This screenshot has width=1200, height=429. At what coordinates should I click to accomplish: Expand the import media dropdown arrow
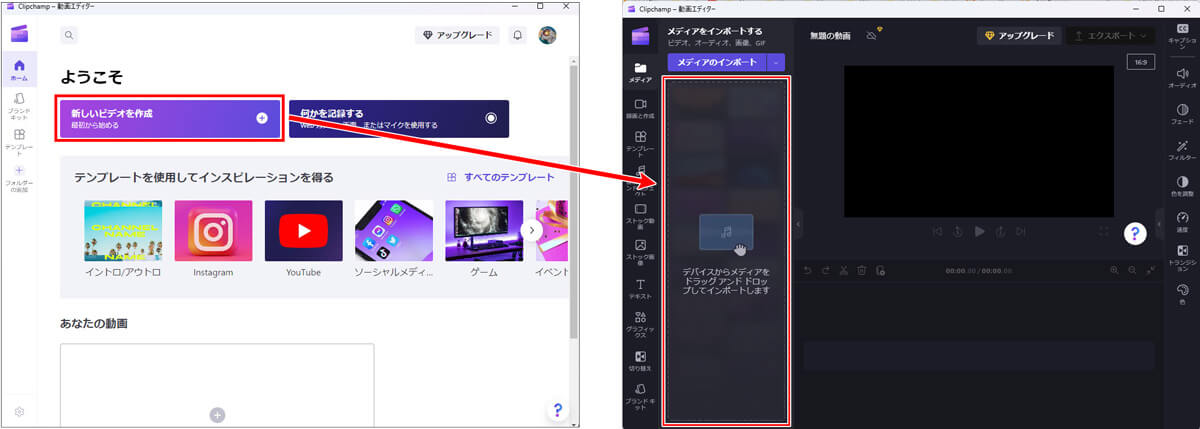click(x=776, y=62)
